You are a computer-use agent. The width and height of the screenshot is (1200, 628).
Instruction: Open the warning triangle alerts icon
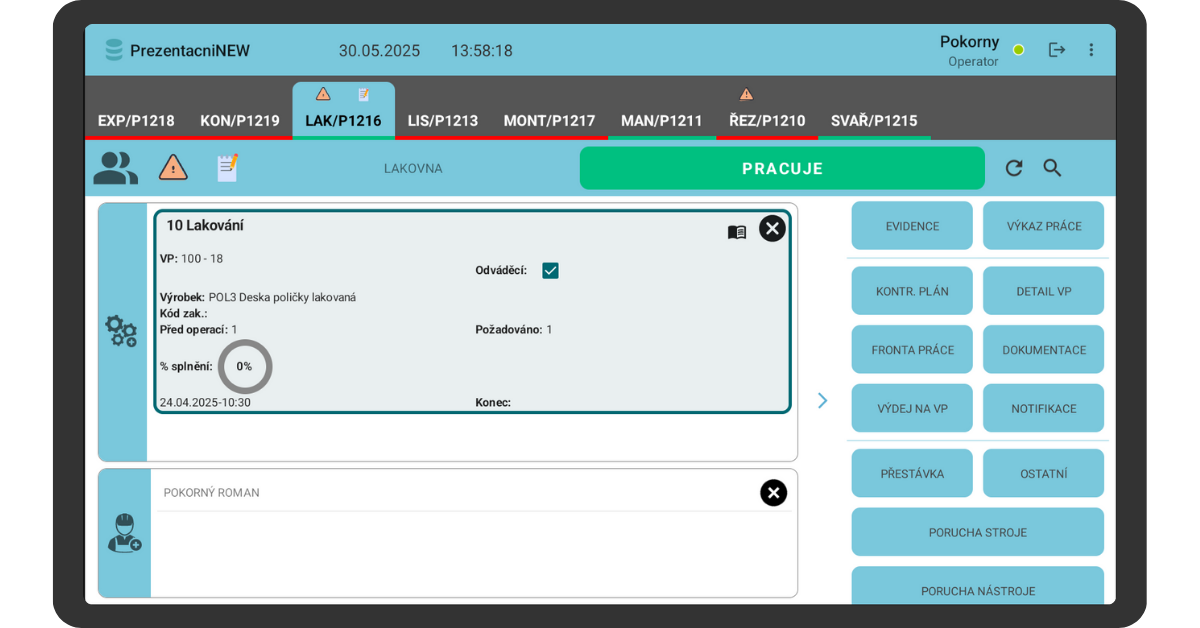[x=173, y=168]
